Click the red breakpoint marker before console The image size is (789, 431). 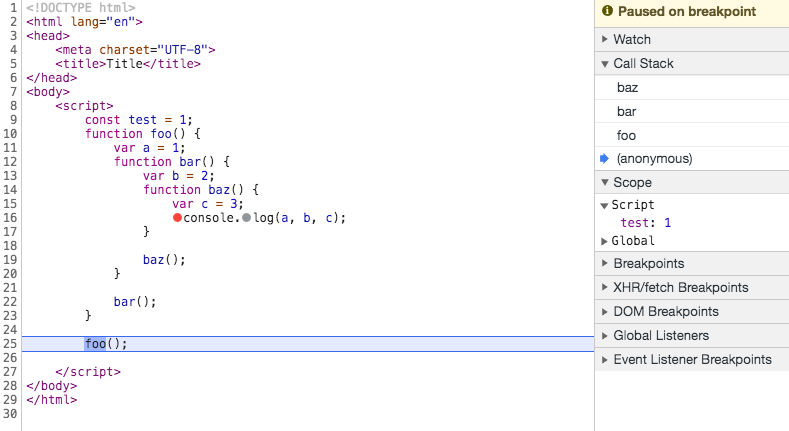[177, 218]
